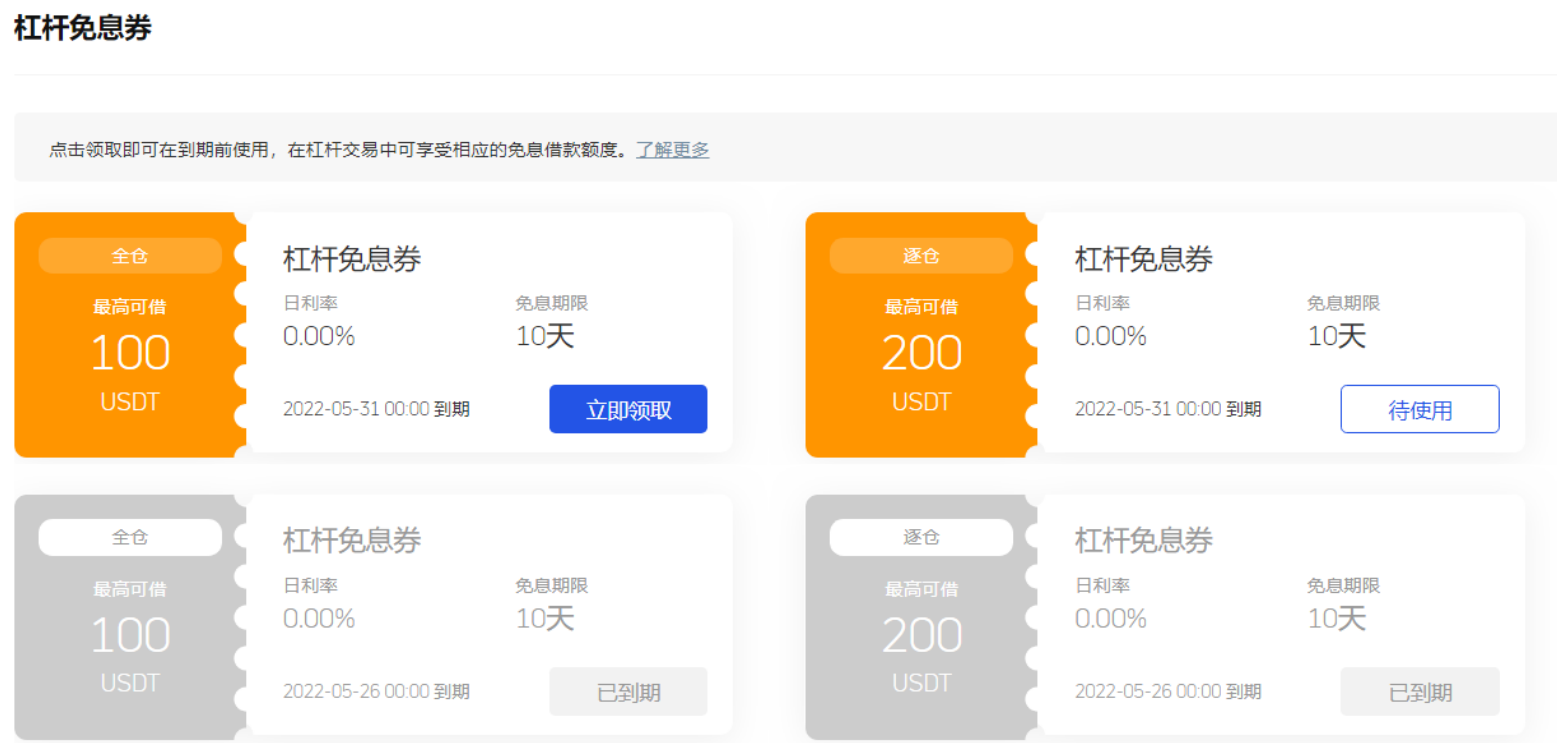This screenshot has height=743, width=1557.
Task: Select the 逐仓 badge on orange coupon
Action: (921, 256)
